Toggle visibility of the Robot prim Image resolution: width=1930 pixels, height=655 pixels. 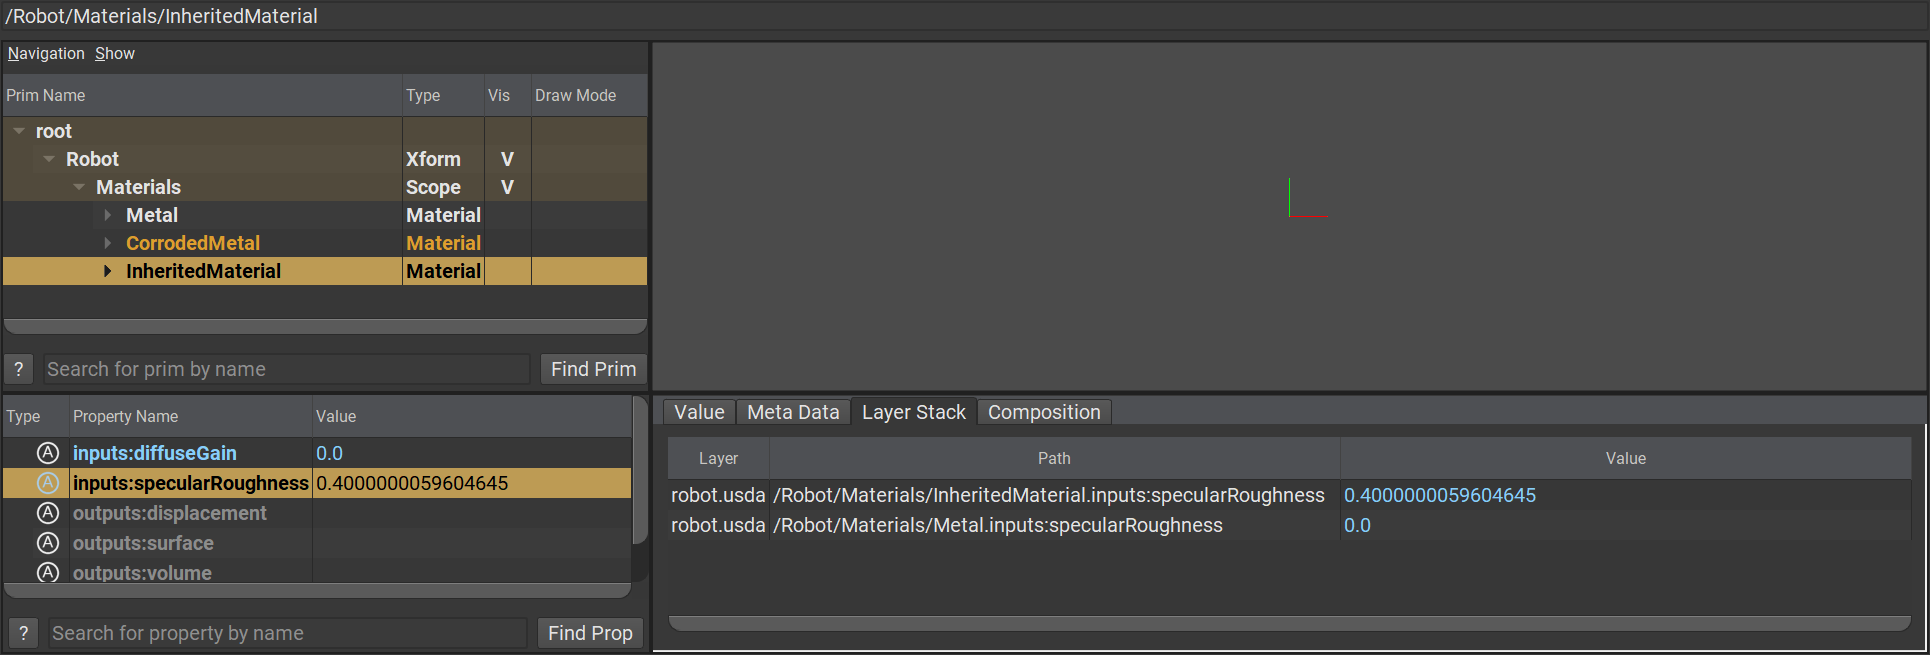tap(507, 159)
